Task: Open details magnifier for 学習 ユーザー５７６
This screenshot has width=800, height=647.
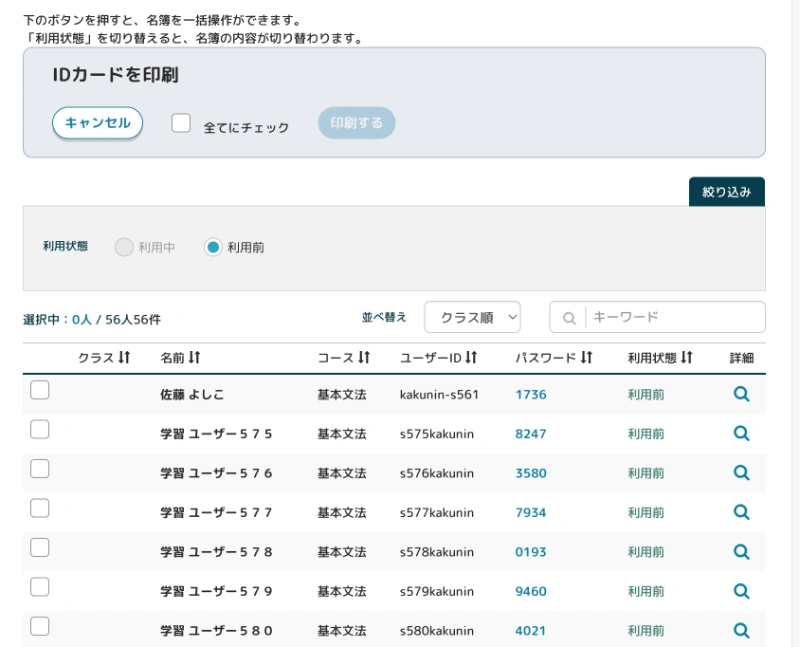Action: click(x=741, y=472)
